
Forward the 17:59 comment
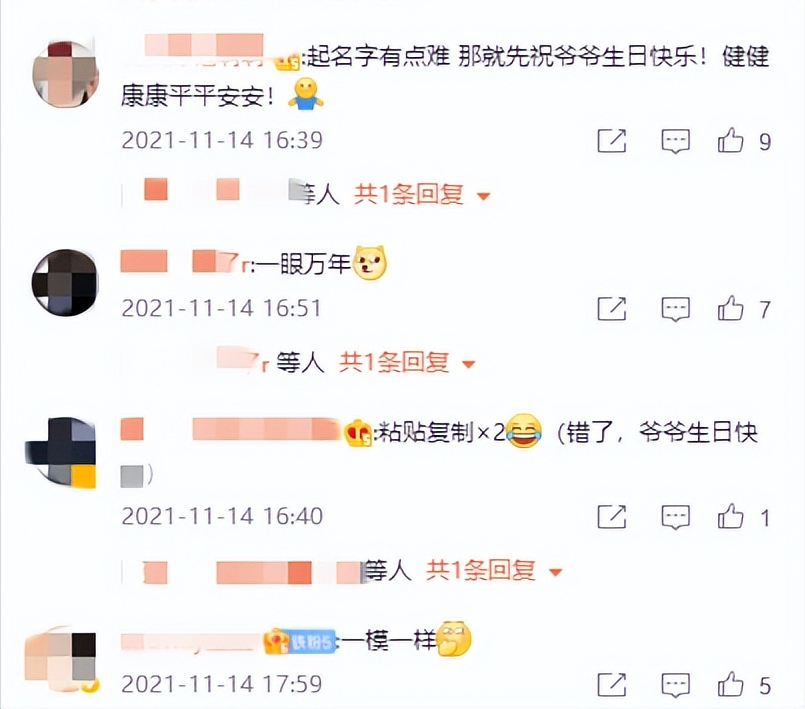pyautogui.click(x=612, y=684)
